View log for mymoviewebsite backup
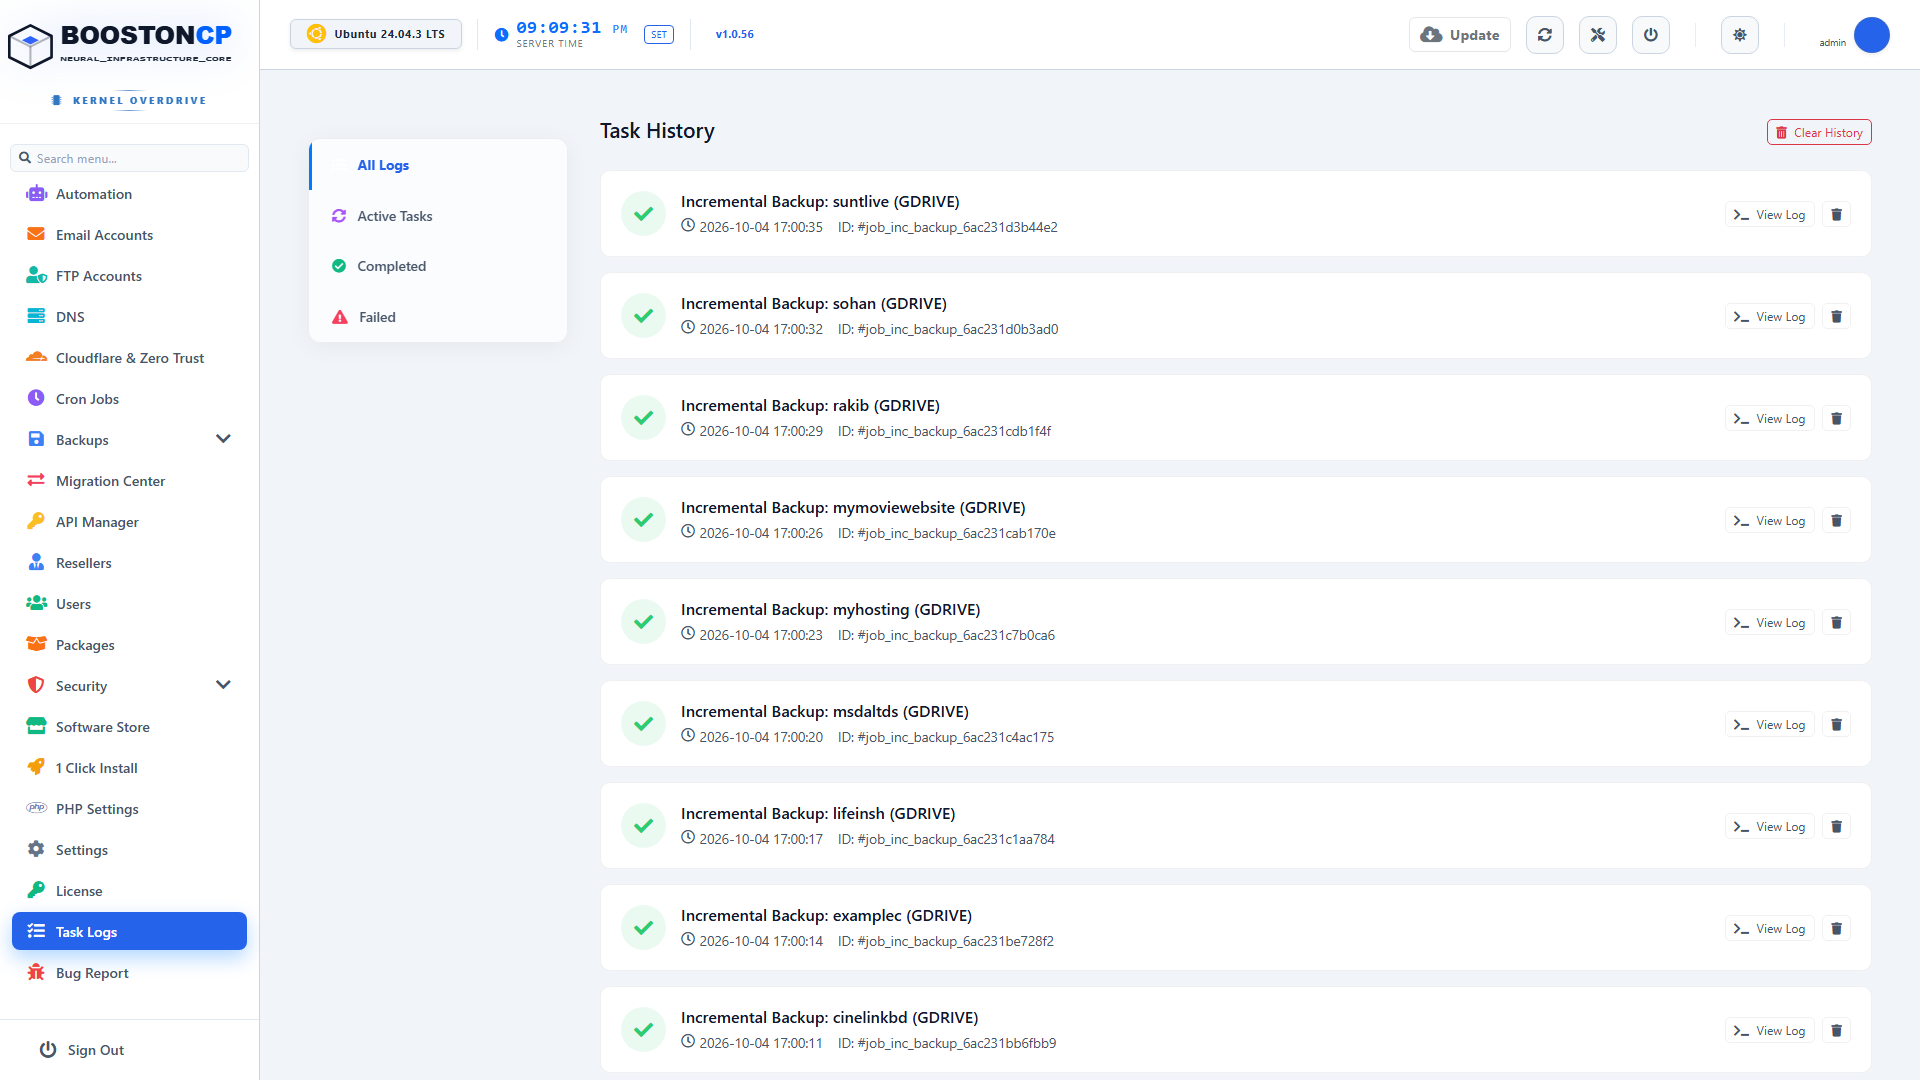This screenshot has width=1920, height=1080. click(1769, 521)
